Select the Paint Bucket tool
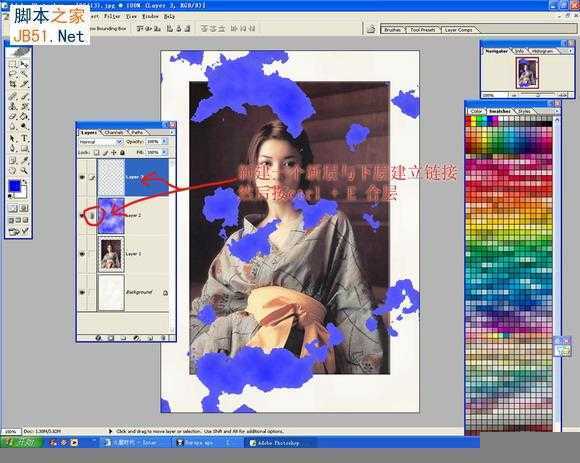 tap(24, 116)
